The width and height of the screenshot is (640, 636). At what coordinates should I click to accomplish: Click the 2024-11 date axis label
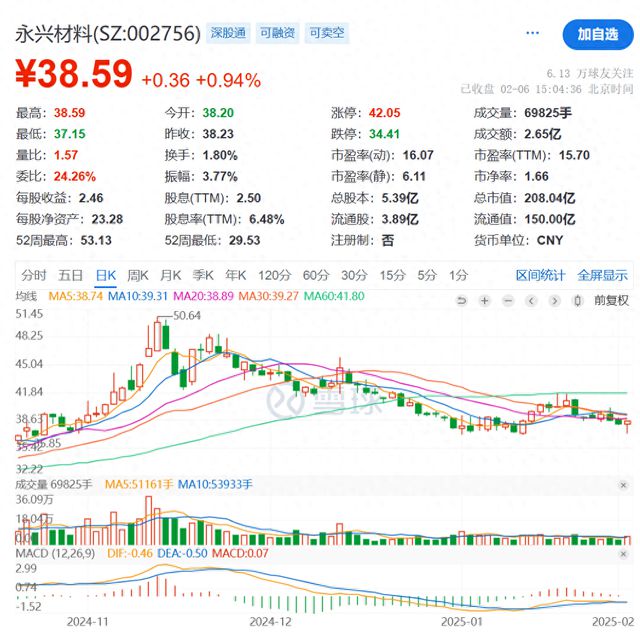[88, 622]
